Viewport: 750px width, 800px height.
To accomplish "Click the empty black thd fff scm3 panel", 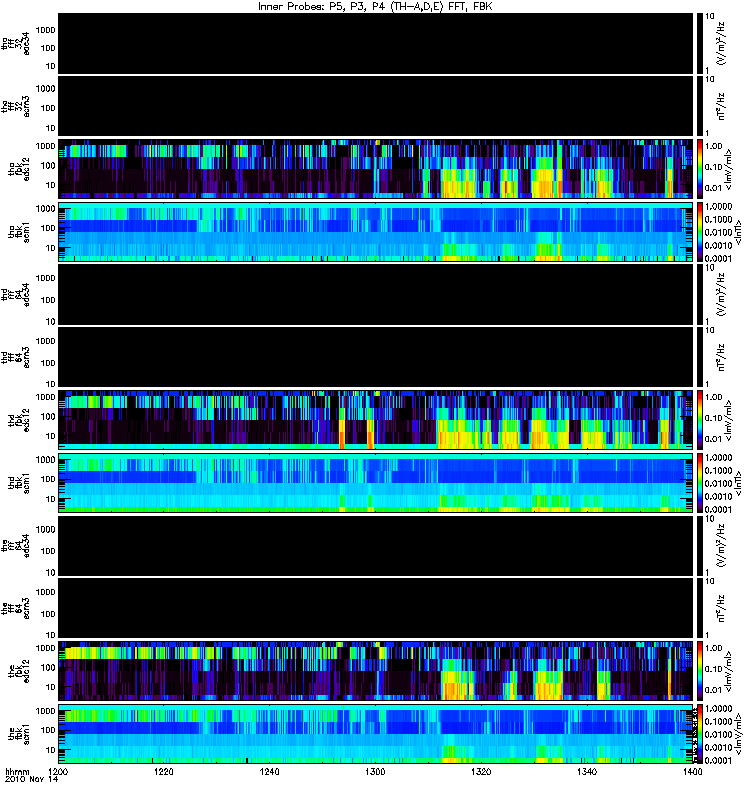I will coord(376,357).
